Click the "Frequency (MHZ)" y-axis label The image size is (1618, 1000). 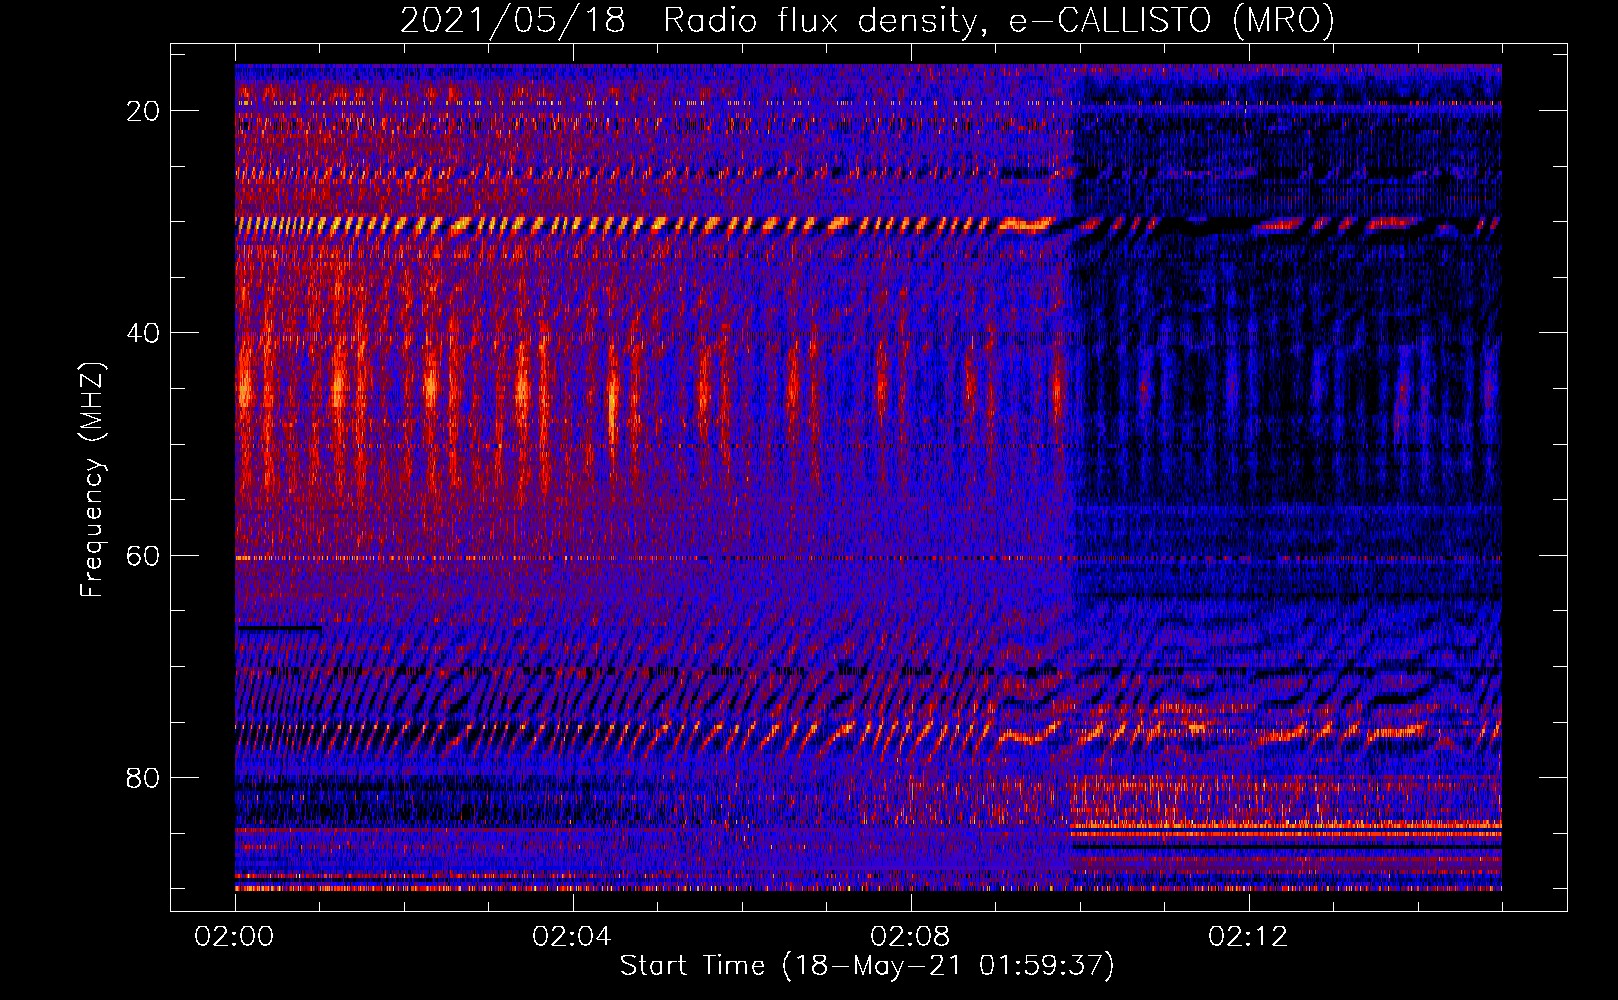click(x=92, y=480)
